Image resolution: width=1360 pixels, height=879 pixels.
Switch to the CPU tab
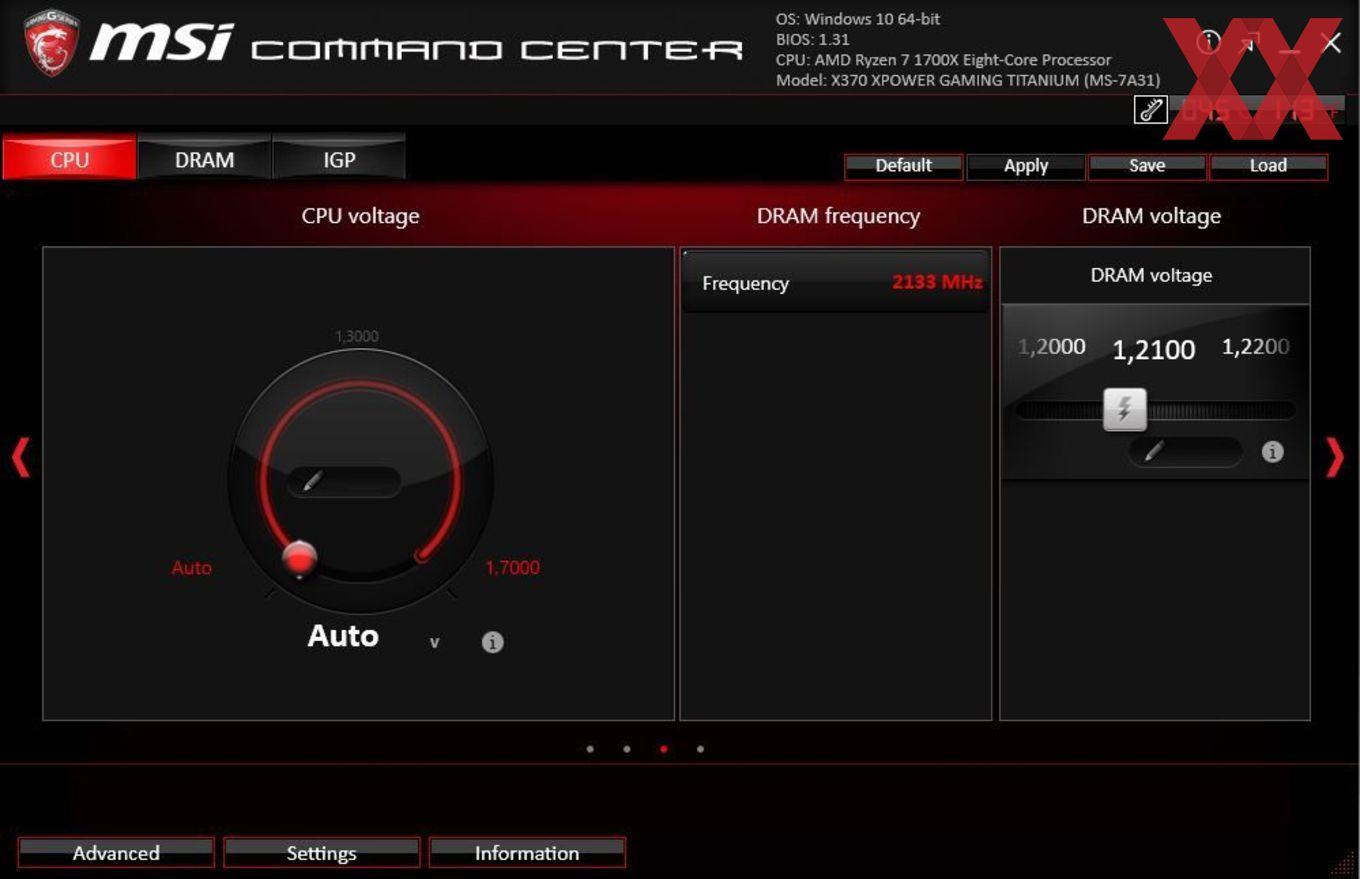[69, 158]
